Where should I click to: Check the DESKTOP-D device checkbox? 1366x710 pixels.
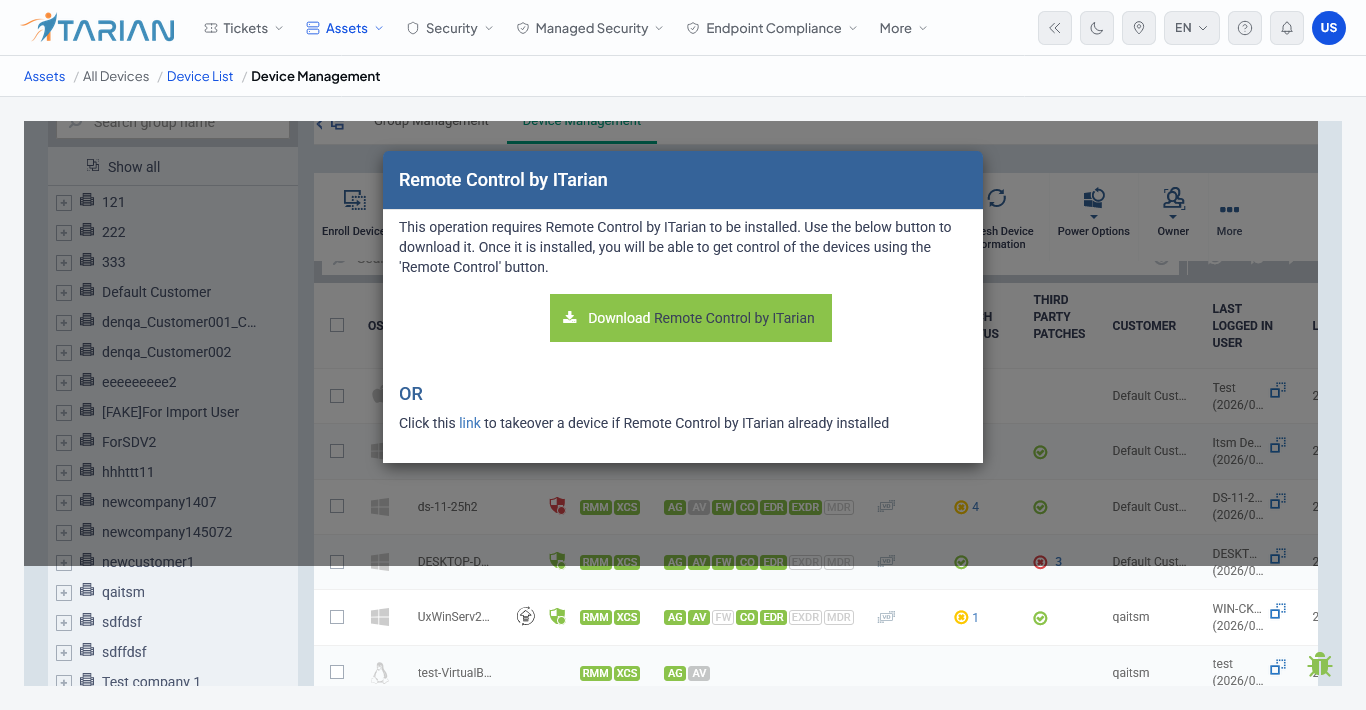[x=337, y=562]
